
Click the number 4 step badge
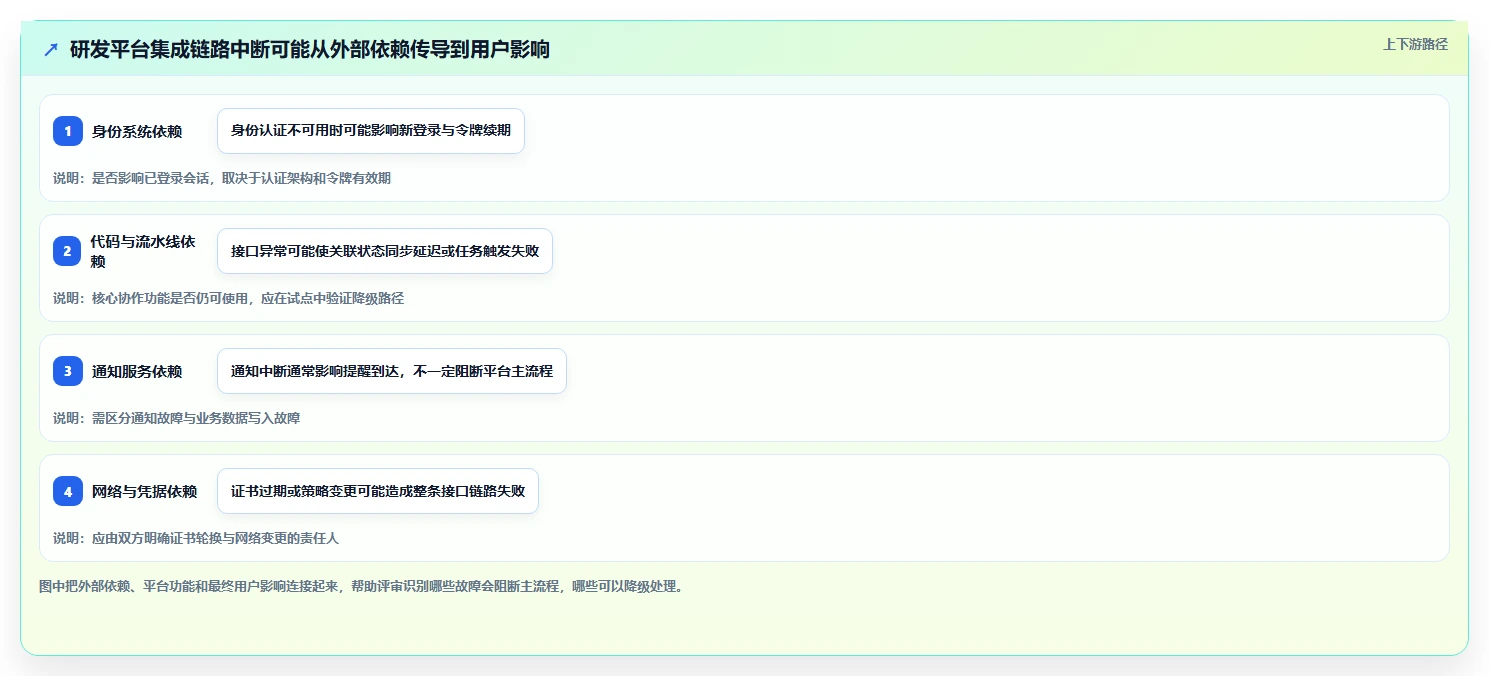tap(68, 491)
